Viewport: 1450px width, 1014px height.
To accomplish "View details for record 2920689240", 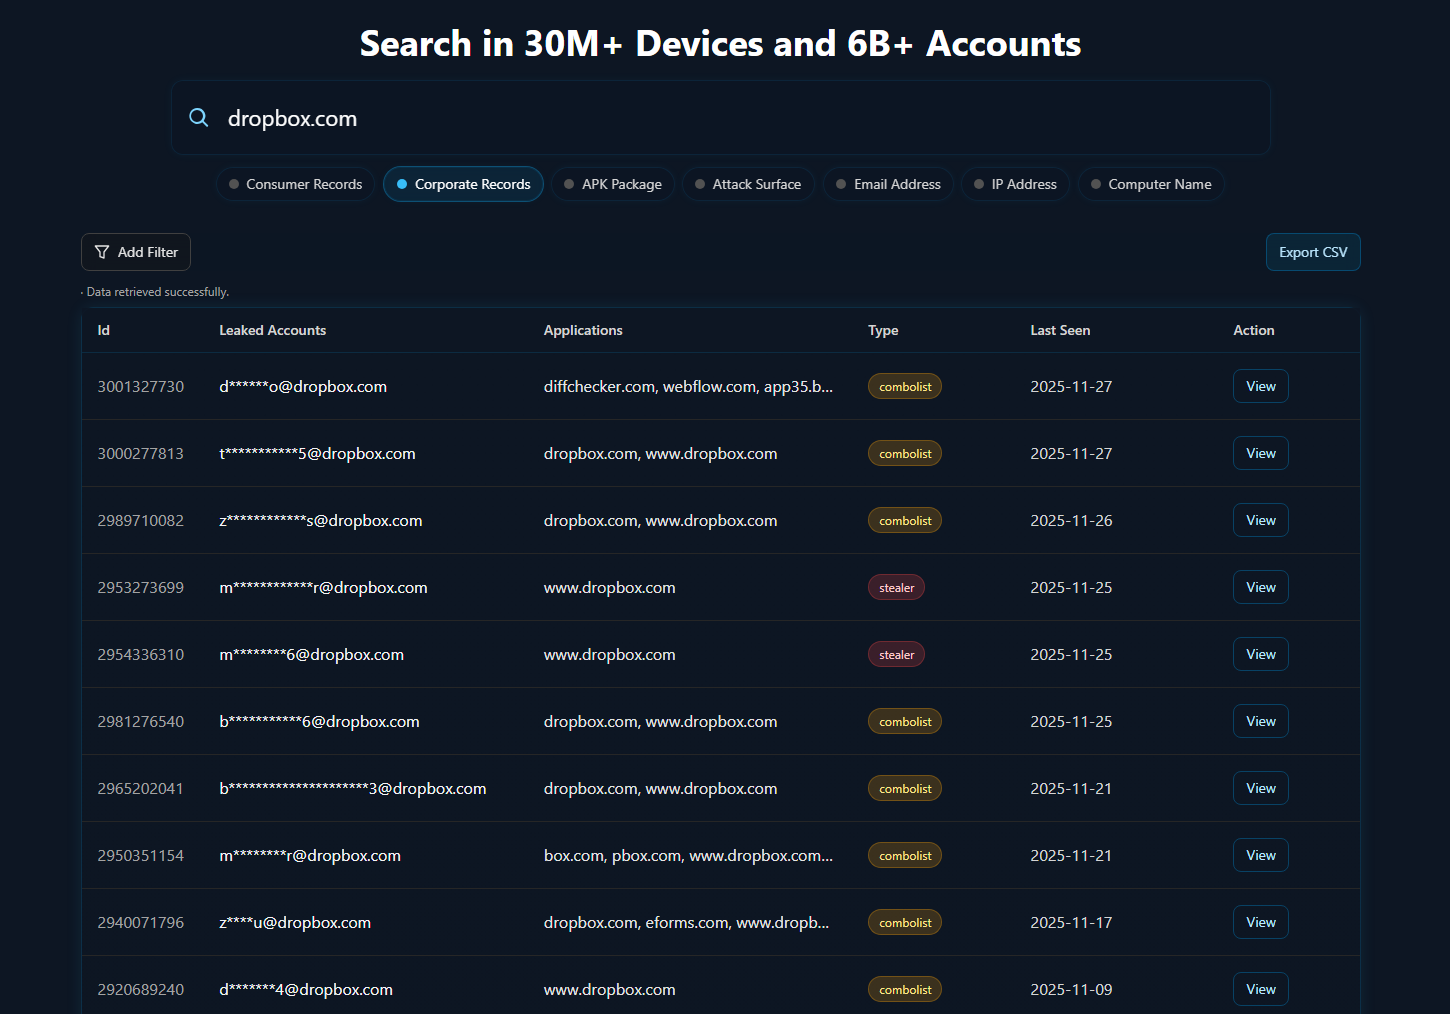I will [1260, 989].
